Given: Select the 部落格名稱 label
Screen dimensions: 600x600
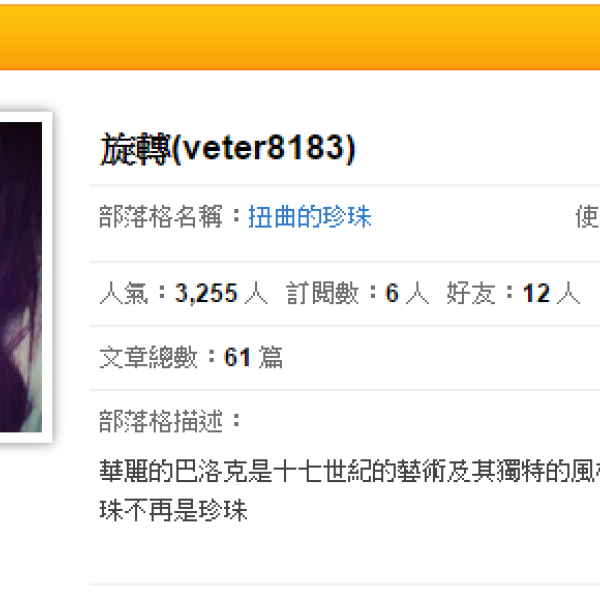Looking at the screenshot, I should coord(161,217).
